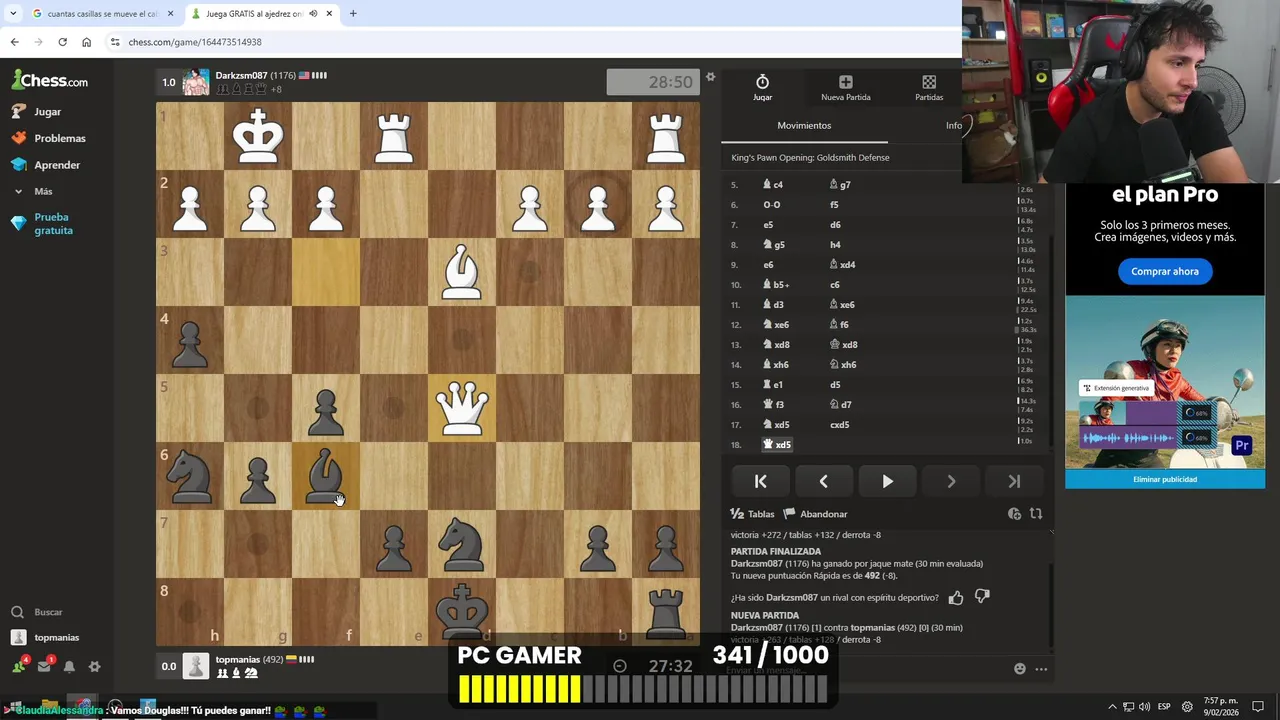
Task: Click Abandonar to resign the game
Action: (x=815, y=514)
